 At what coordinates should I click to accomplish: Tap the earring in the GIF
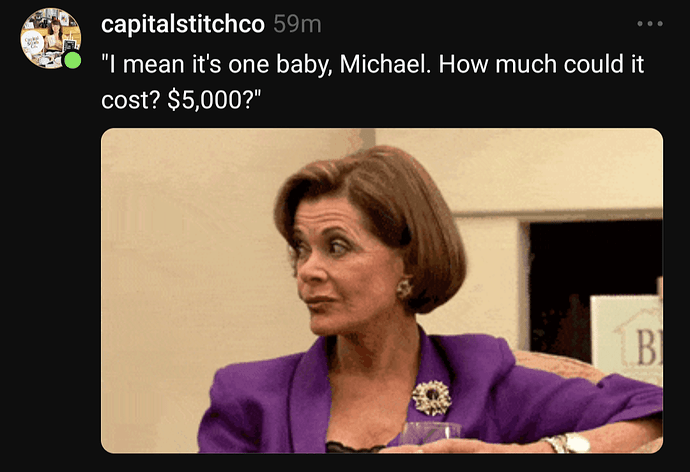[404, 288]
